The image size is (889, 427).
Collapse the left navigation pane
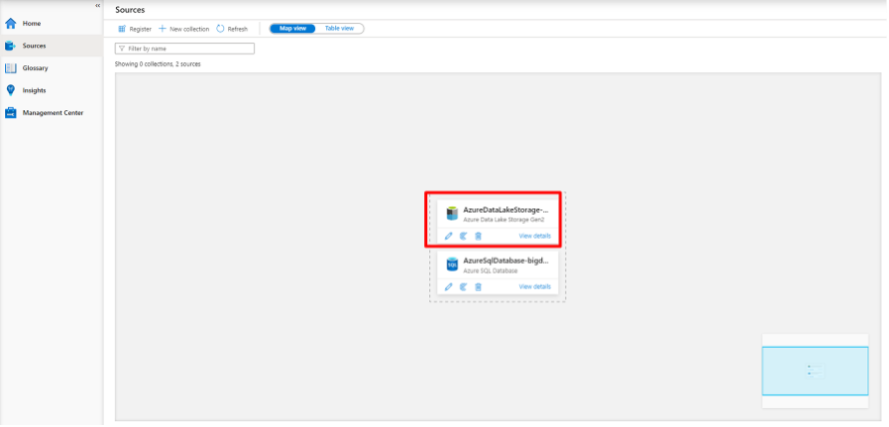(98, 5)
